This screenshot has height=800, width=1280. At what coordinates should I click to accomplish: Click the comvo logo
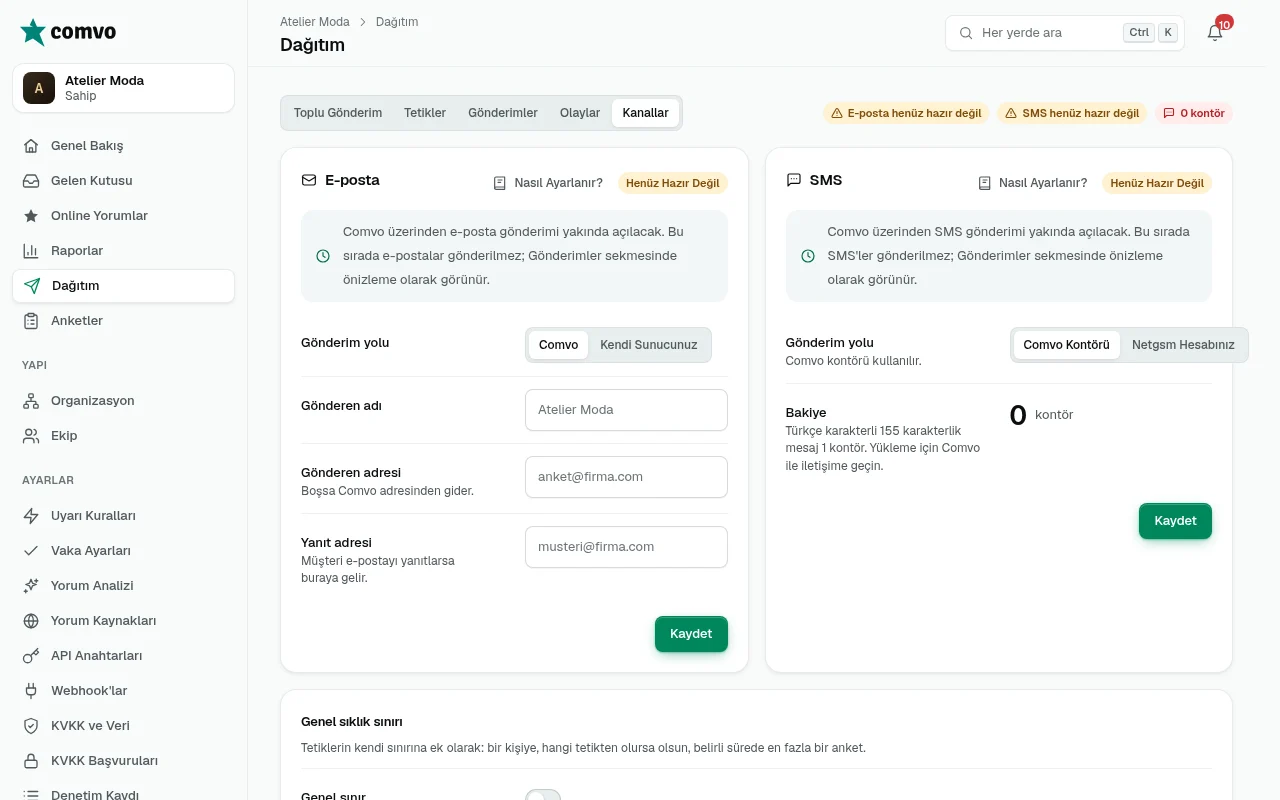click(x=68, y=32)
